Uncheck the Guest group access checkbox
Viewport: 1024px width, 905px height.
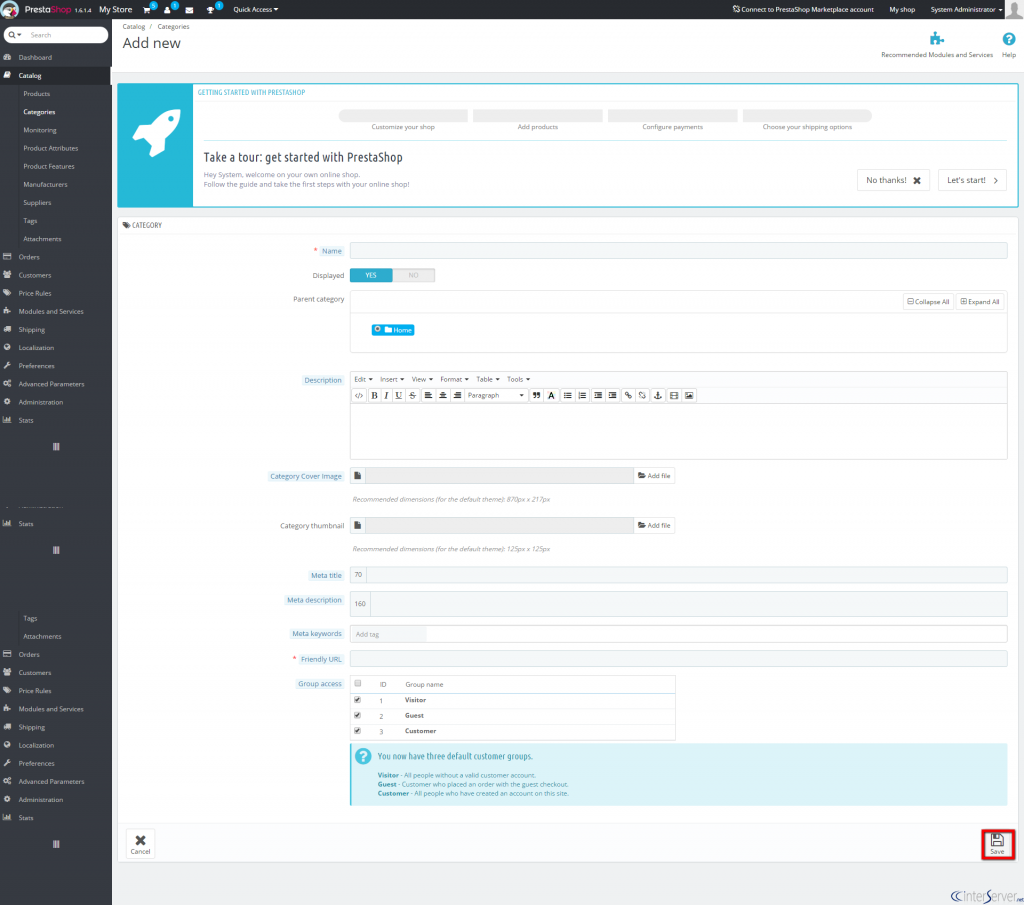click(357, 716)
